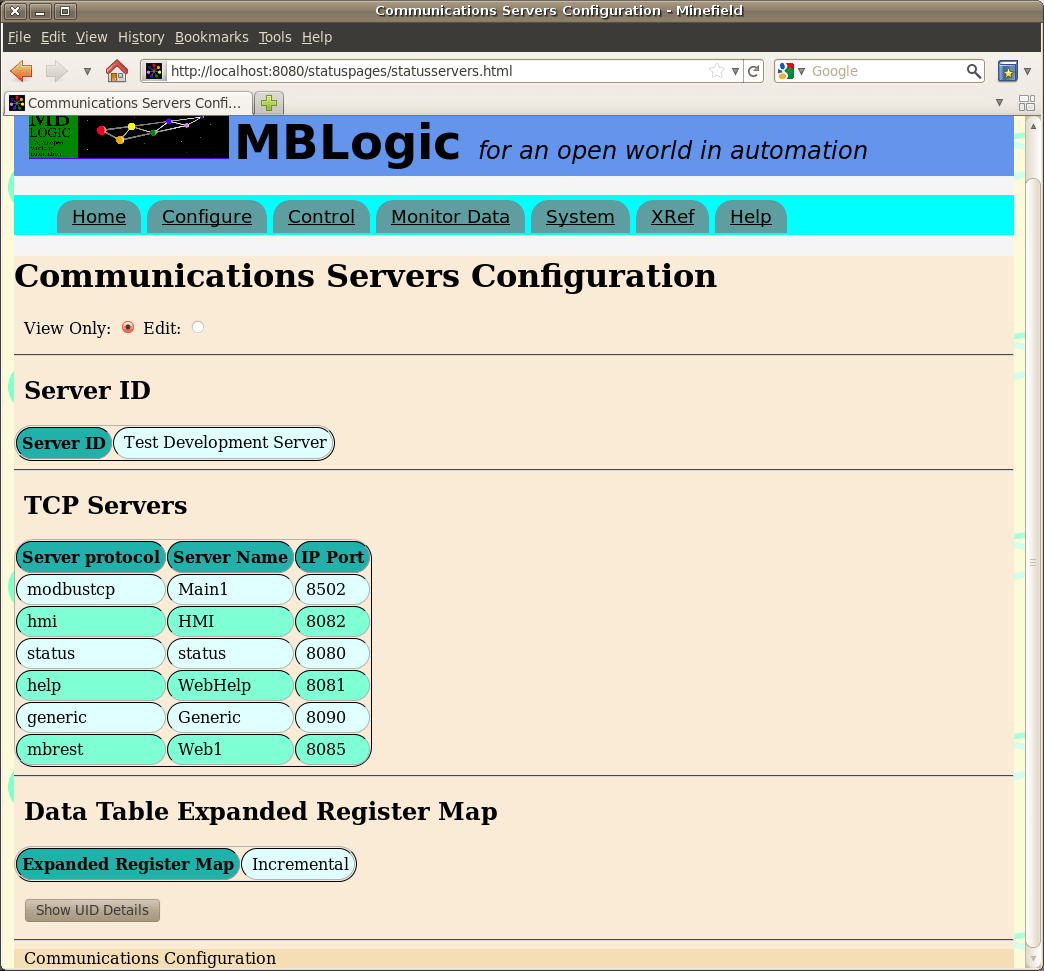The height and width of the screenshot is (971, 1044).
Task: Click in the URL address field
Action: click(436, 71)
